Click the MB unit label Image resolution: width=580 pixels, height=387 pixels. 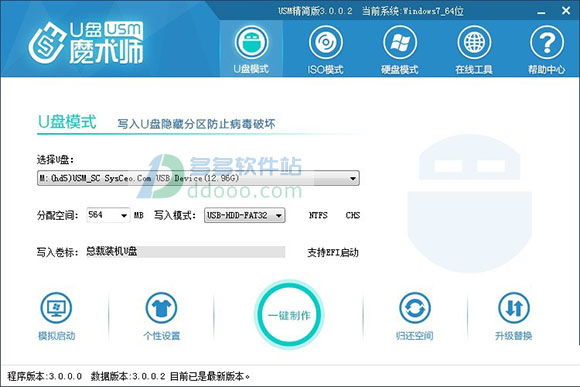click(x=139, y=215)
